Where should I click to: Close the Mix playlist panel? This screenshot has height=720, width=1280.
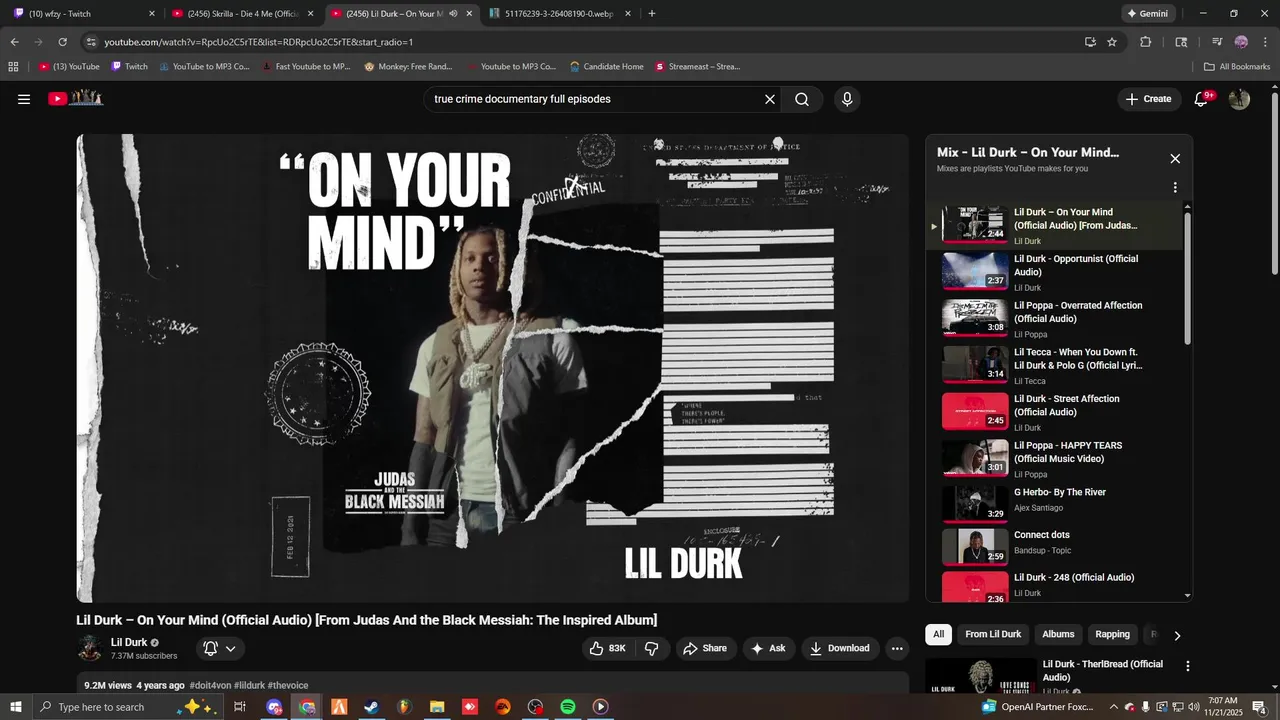(1175, 159)
